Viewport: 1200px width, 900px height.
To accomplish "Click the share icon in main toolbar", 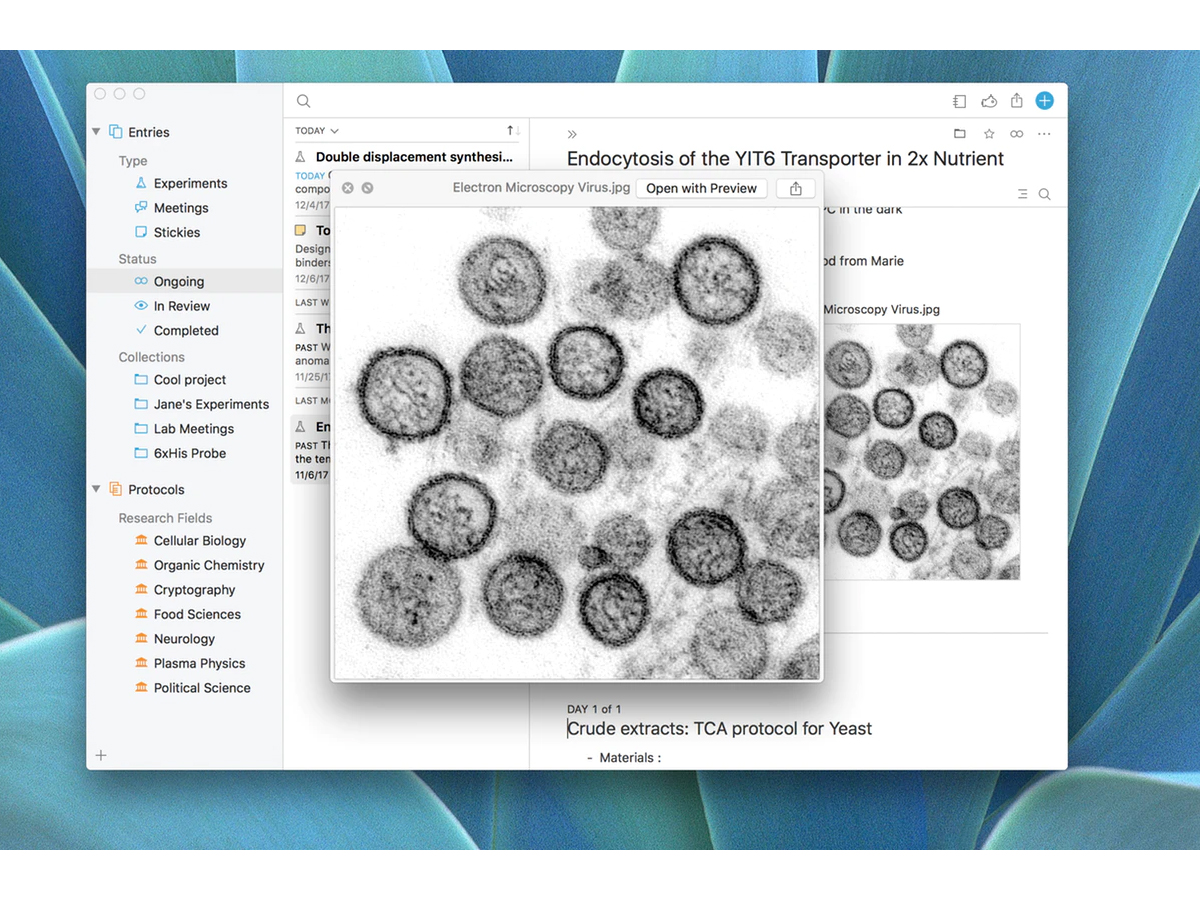I will pos(1016,100).
